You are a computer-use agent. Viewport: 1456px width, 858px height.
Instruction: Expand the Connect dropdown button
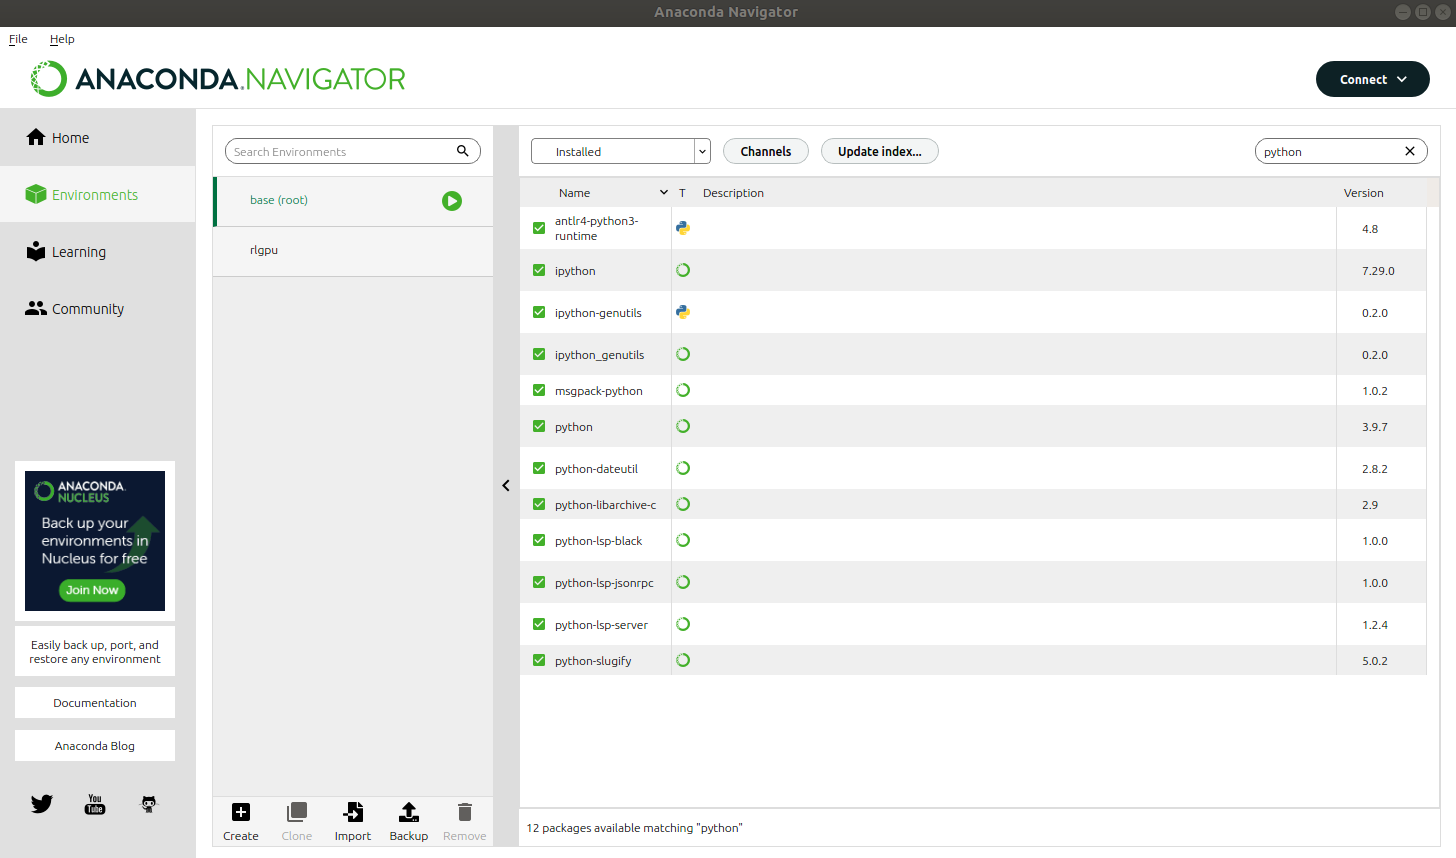tap(1372, 79)
